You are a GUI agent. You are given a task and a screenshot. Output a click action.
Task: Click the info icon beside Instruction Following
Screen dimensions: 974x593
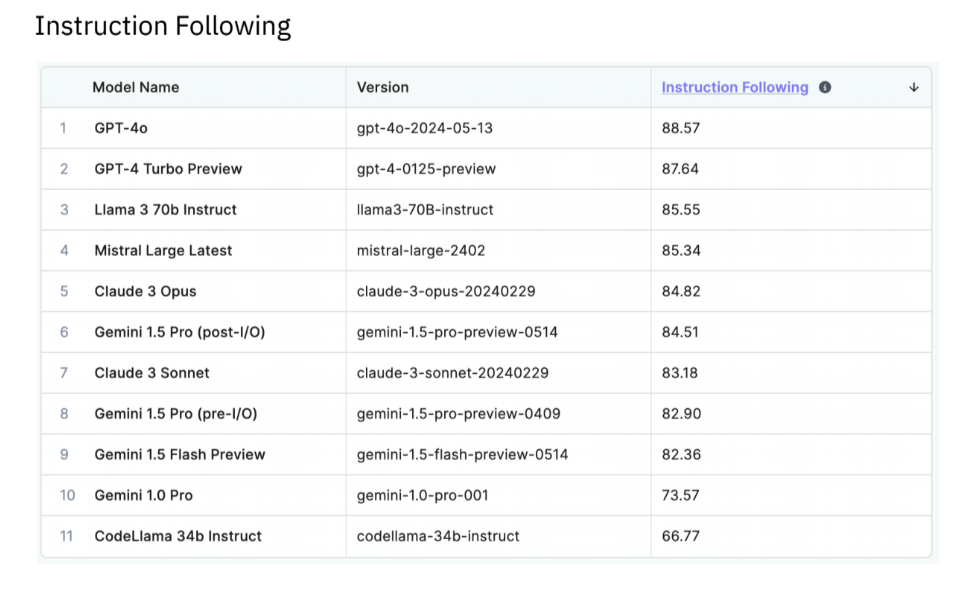coord(825,88)
